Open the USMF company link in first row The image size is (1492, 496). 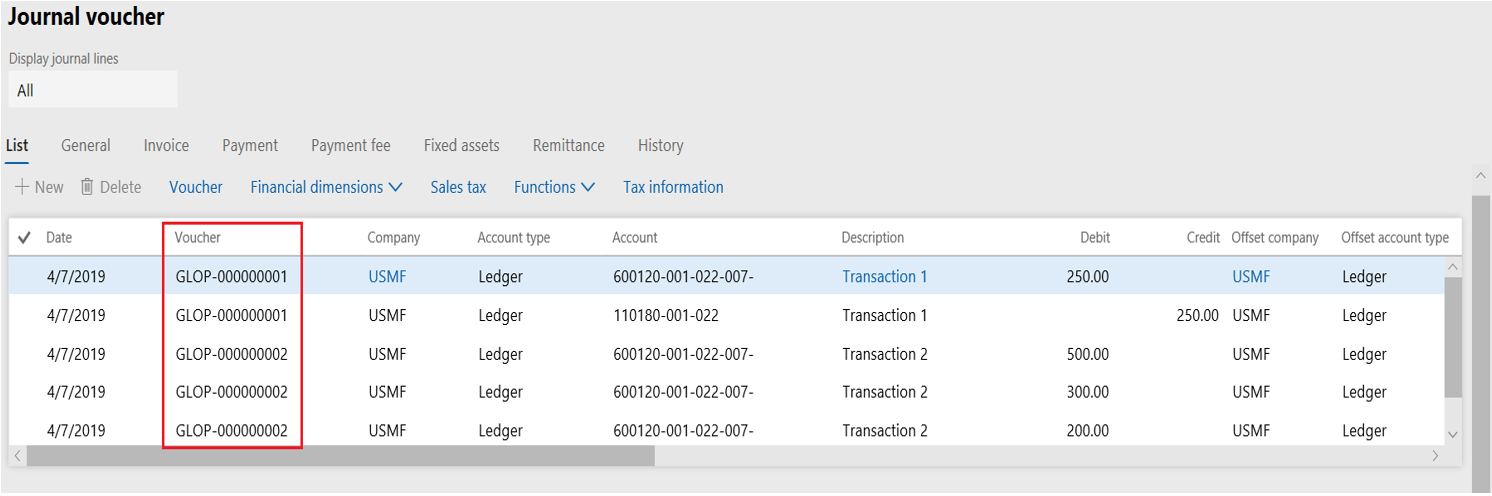click(x=387, y=277)
